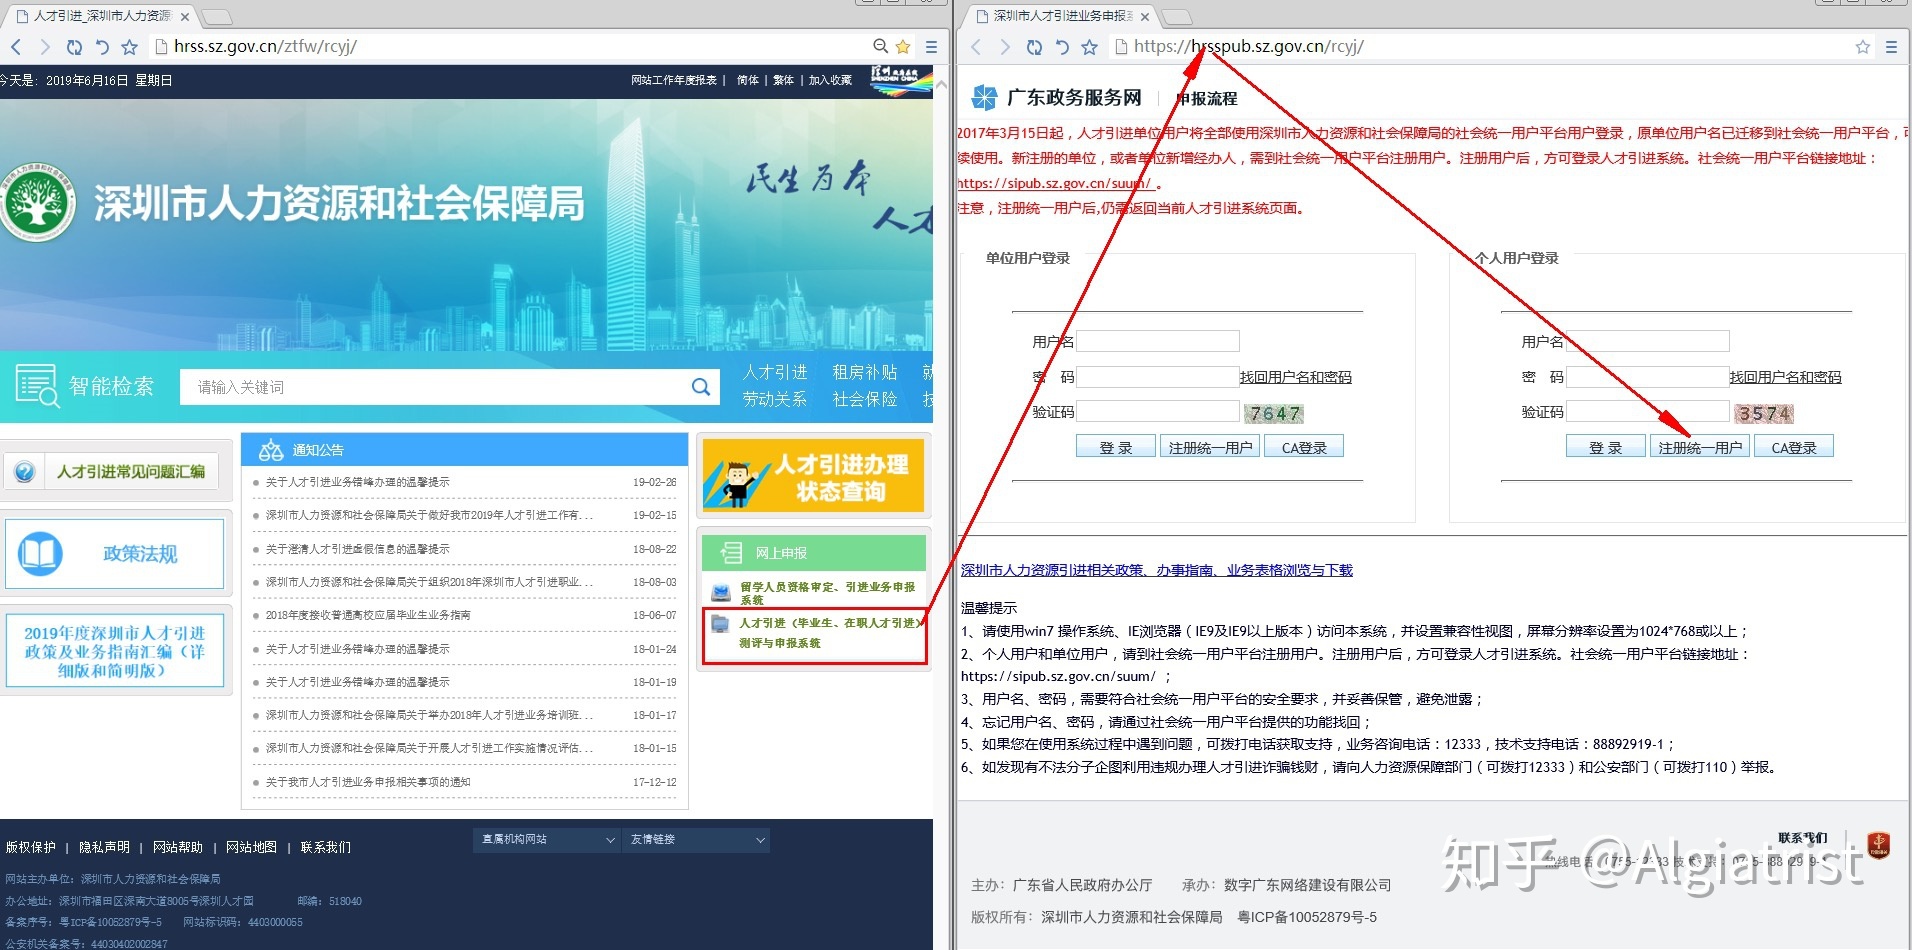Image resolution: width=1912 pixels, height=950 pixels.
Task: Click magnifier icon in left browser address bar
Action: coord(880,46)
